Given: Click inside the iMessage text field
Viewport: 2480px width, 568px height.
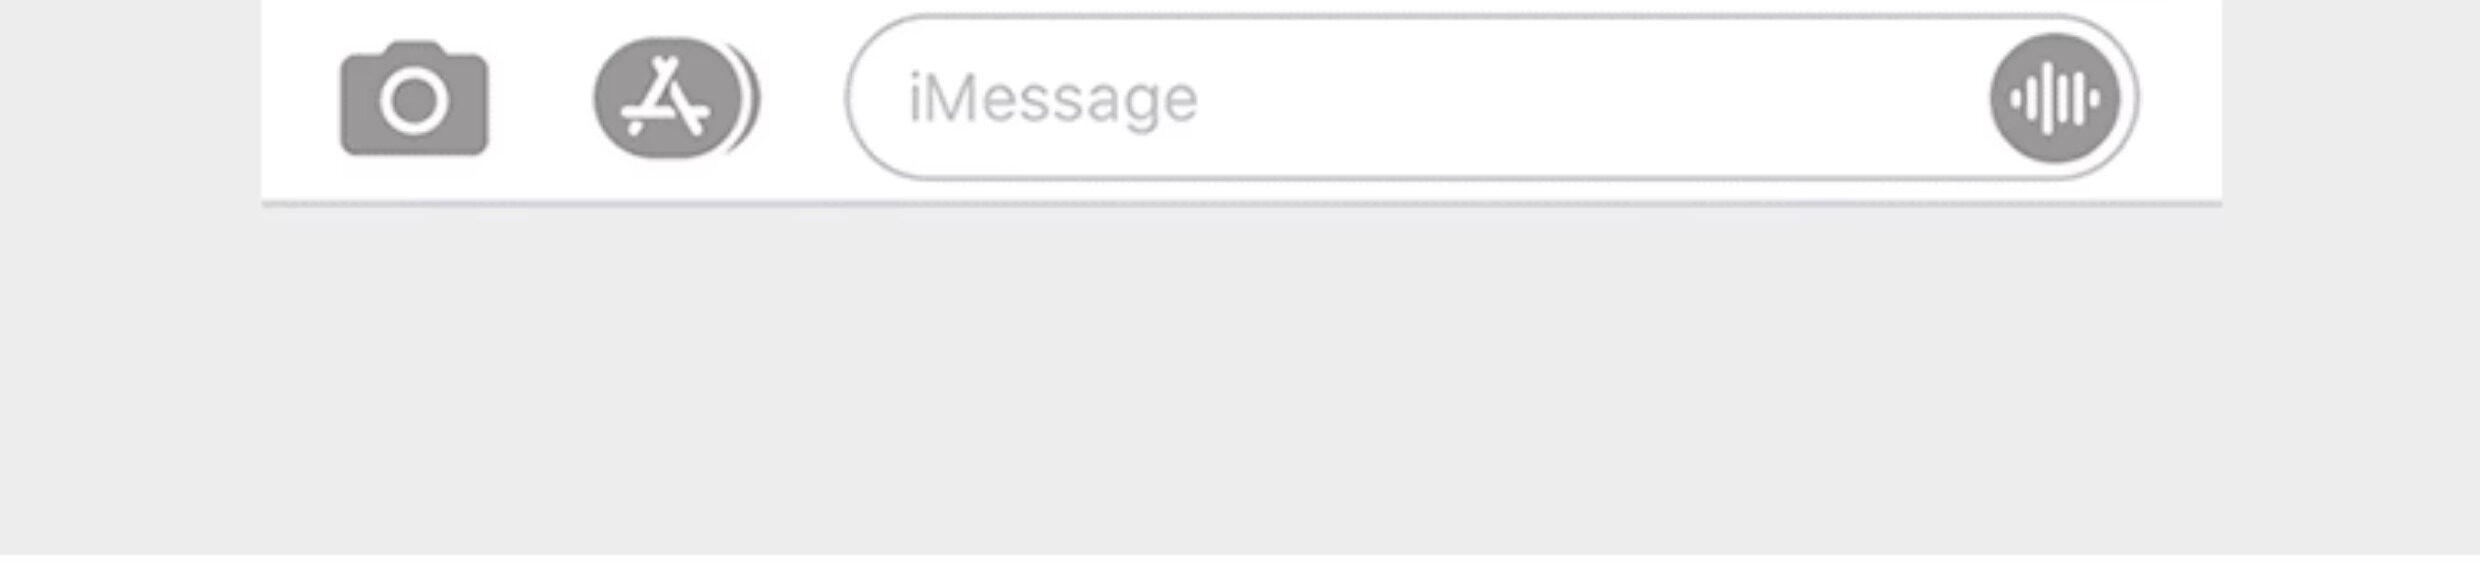Looking at the screenshot, I should (x=1492, y=98).
